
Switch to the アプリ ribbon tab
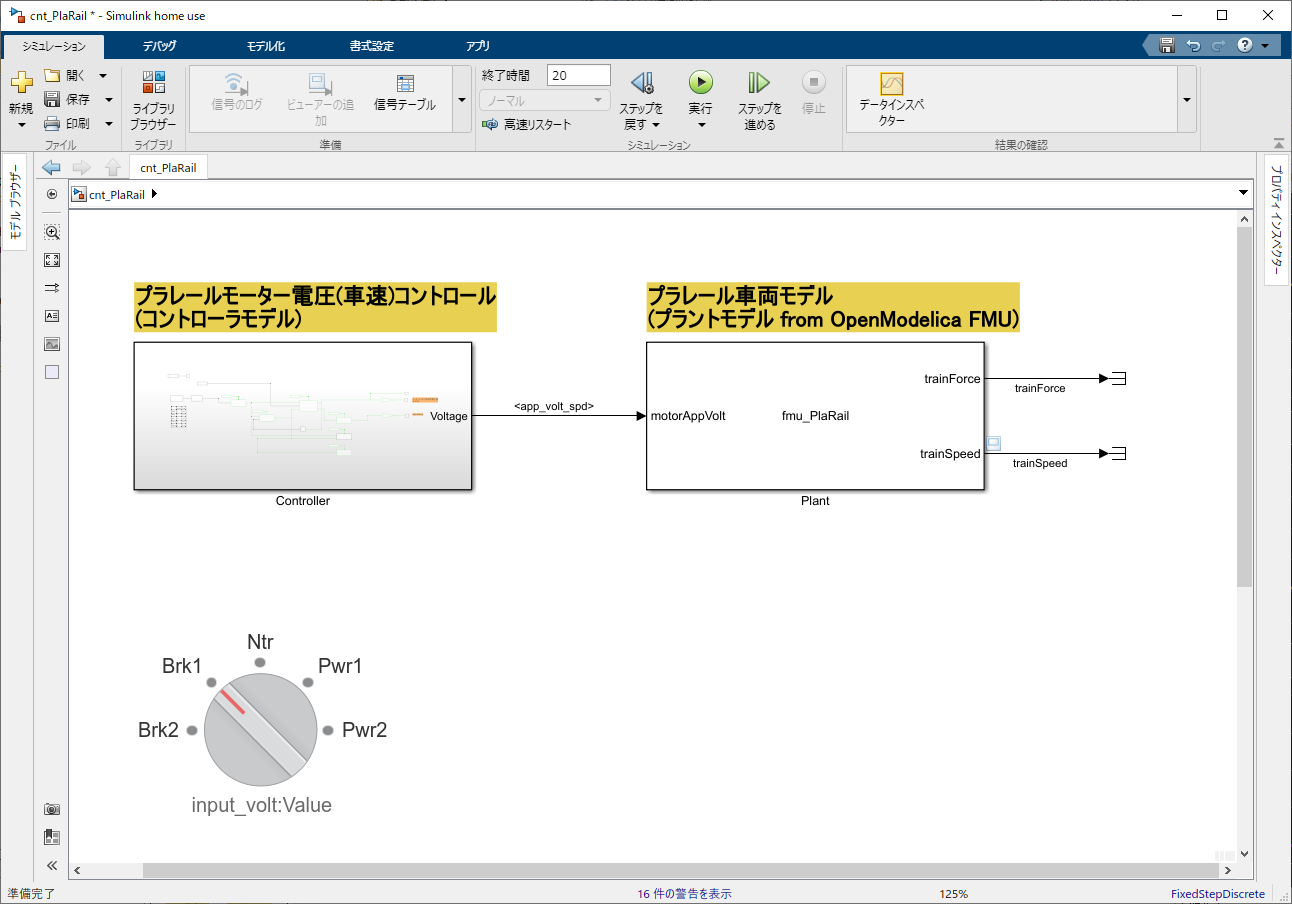pyautogui.click(x=477, y=46)
